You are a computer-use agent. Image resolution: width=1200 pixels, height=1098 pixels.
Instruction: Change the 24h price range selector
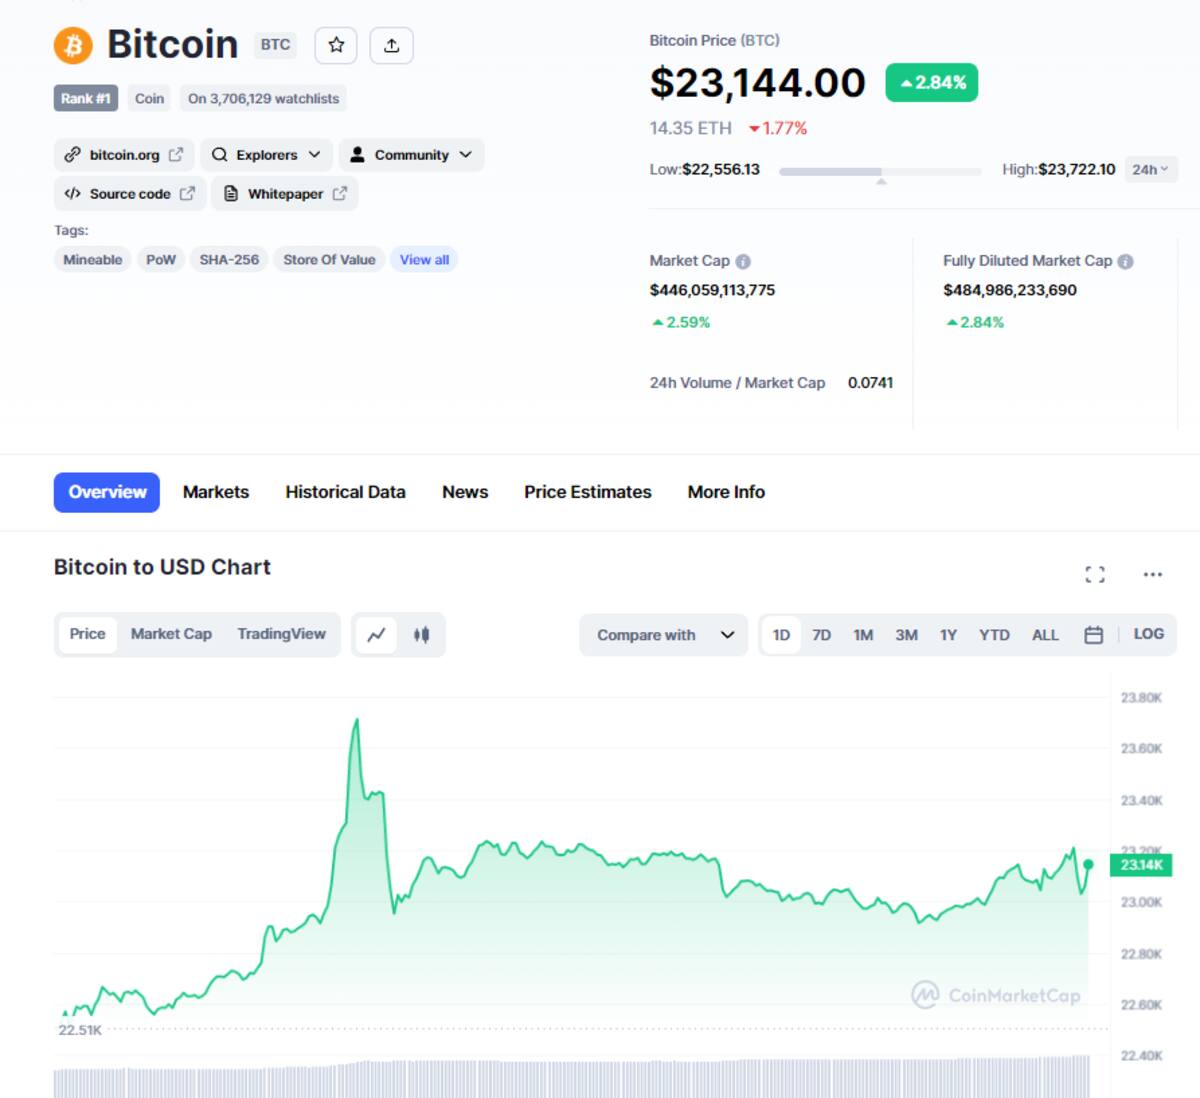1151,170
